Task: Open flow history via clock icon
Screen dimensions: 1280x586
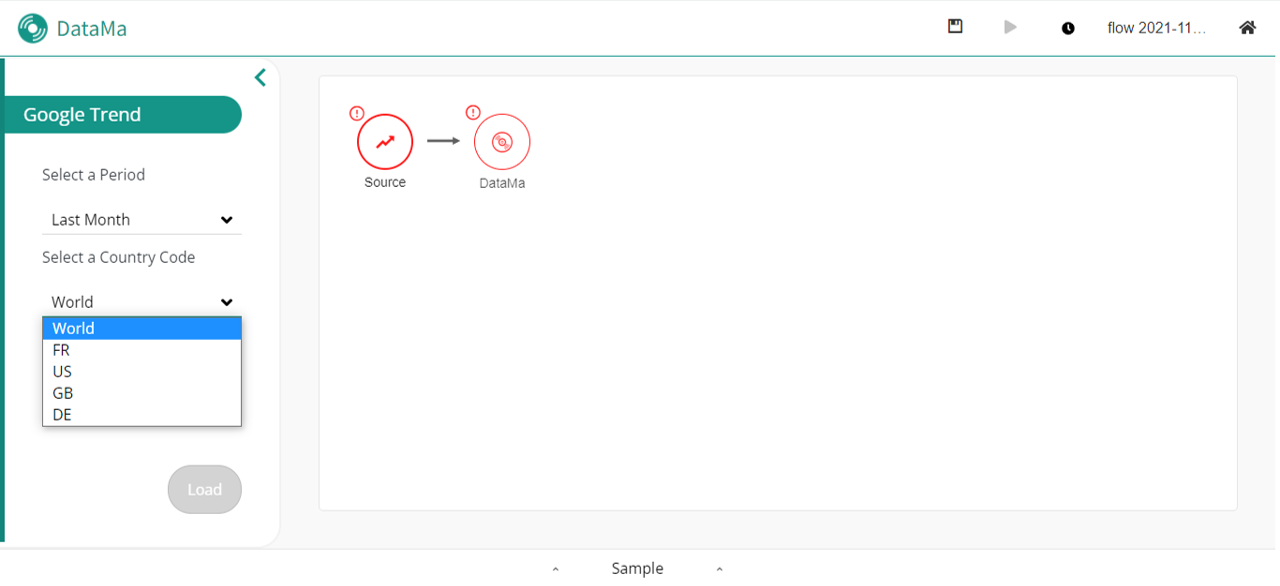Action: (1068, 28)
